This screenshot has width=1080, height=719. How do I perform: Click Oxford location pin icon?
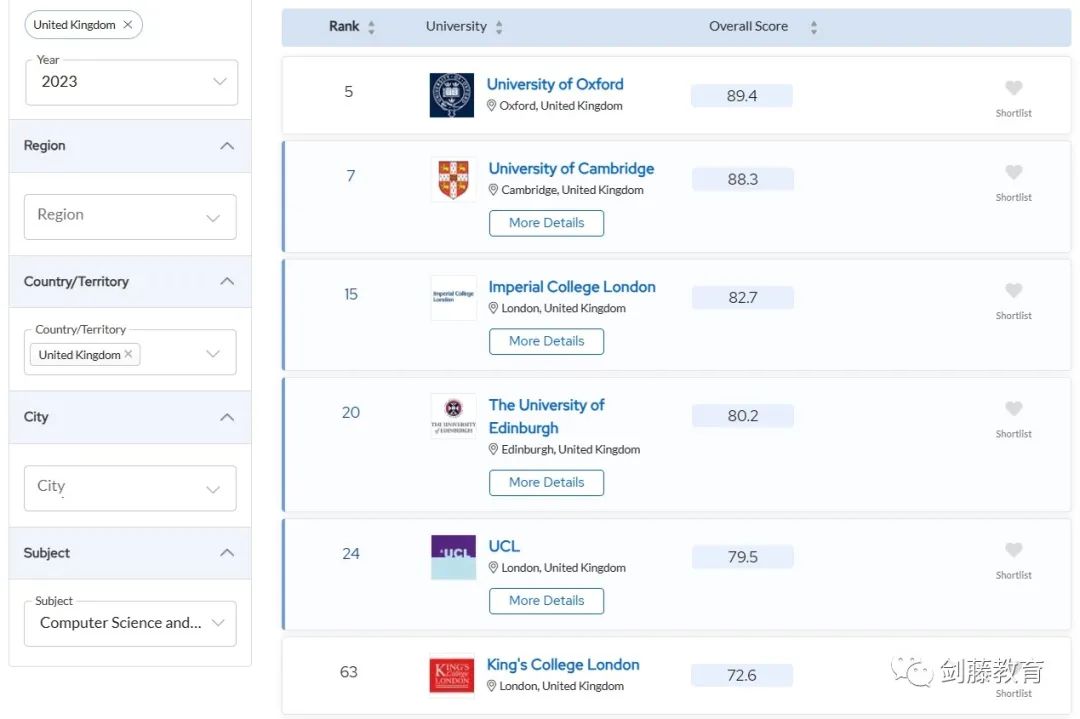491,105
